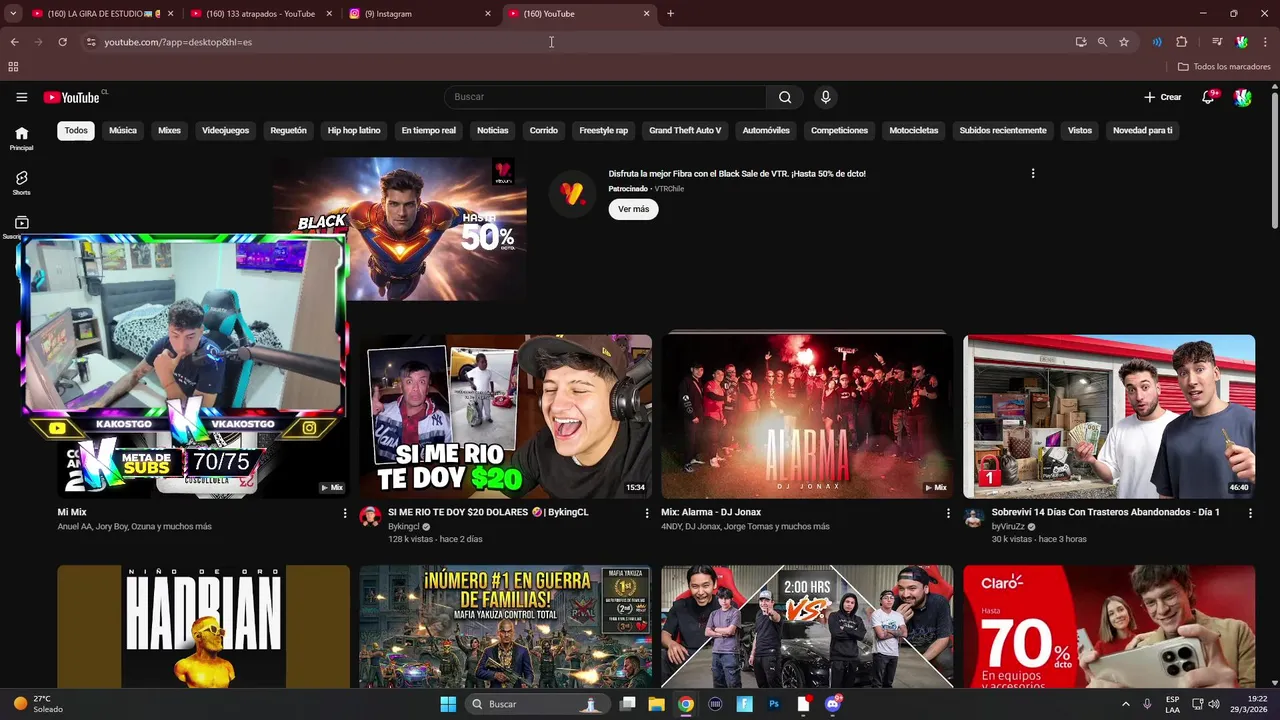Open Discord from the taskbar
The width and height of the screenshot is (1280, 720).
833,704
